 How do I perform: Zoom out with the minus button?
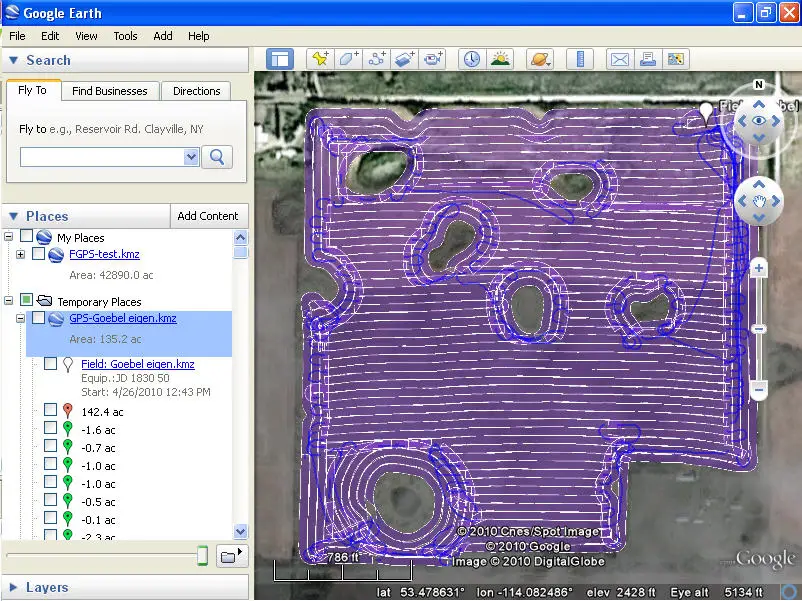[x=759, y=389]
